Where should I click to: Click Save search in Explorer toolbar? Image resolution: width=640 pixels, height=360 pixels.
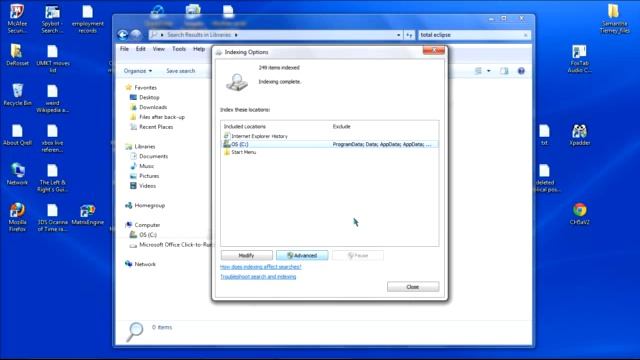click(x=180, y=71)
